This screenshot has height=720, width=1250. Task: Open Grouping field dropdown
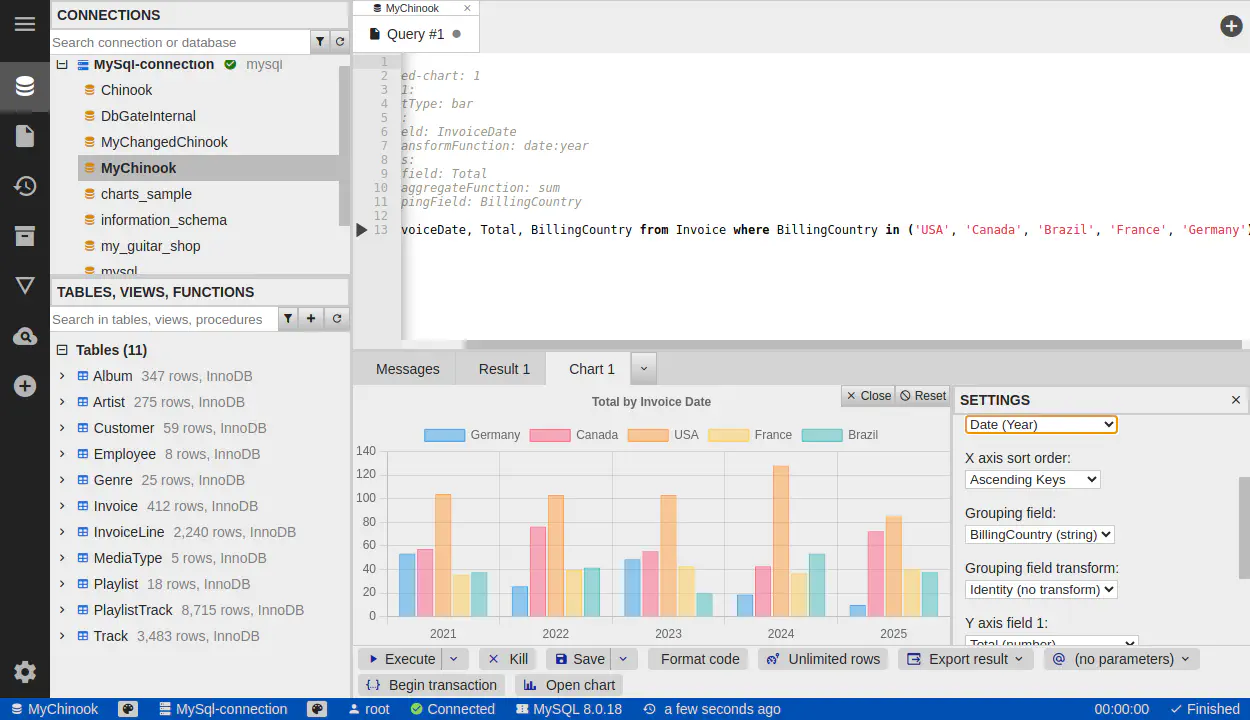(1040, 535)
